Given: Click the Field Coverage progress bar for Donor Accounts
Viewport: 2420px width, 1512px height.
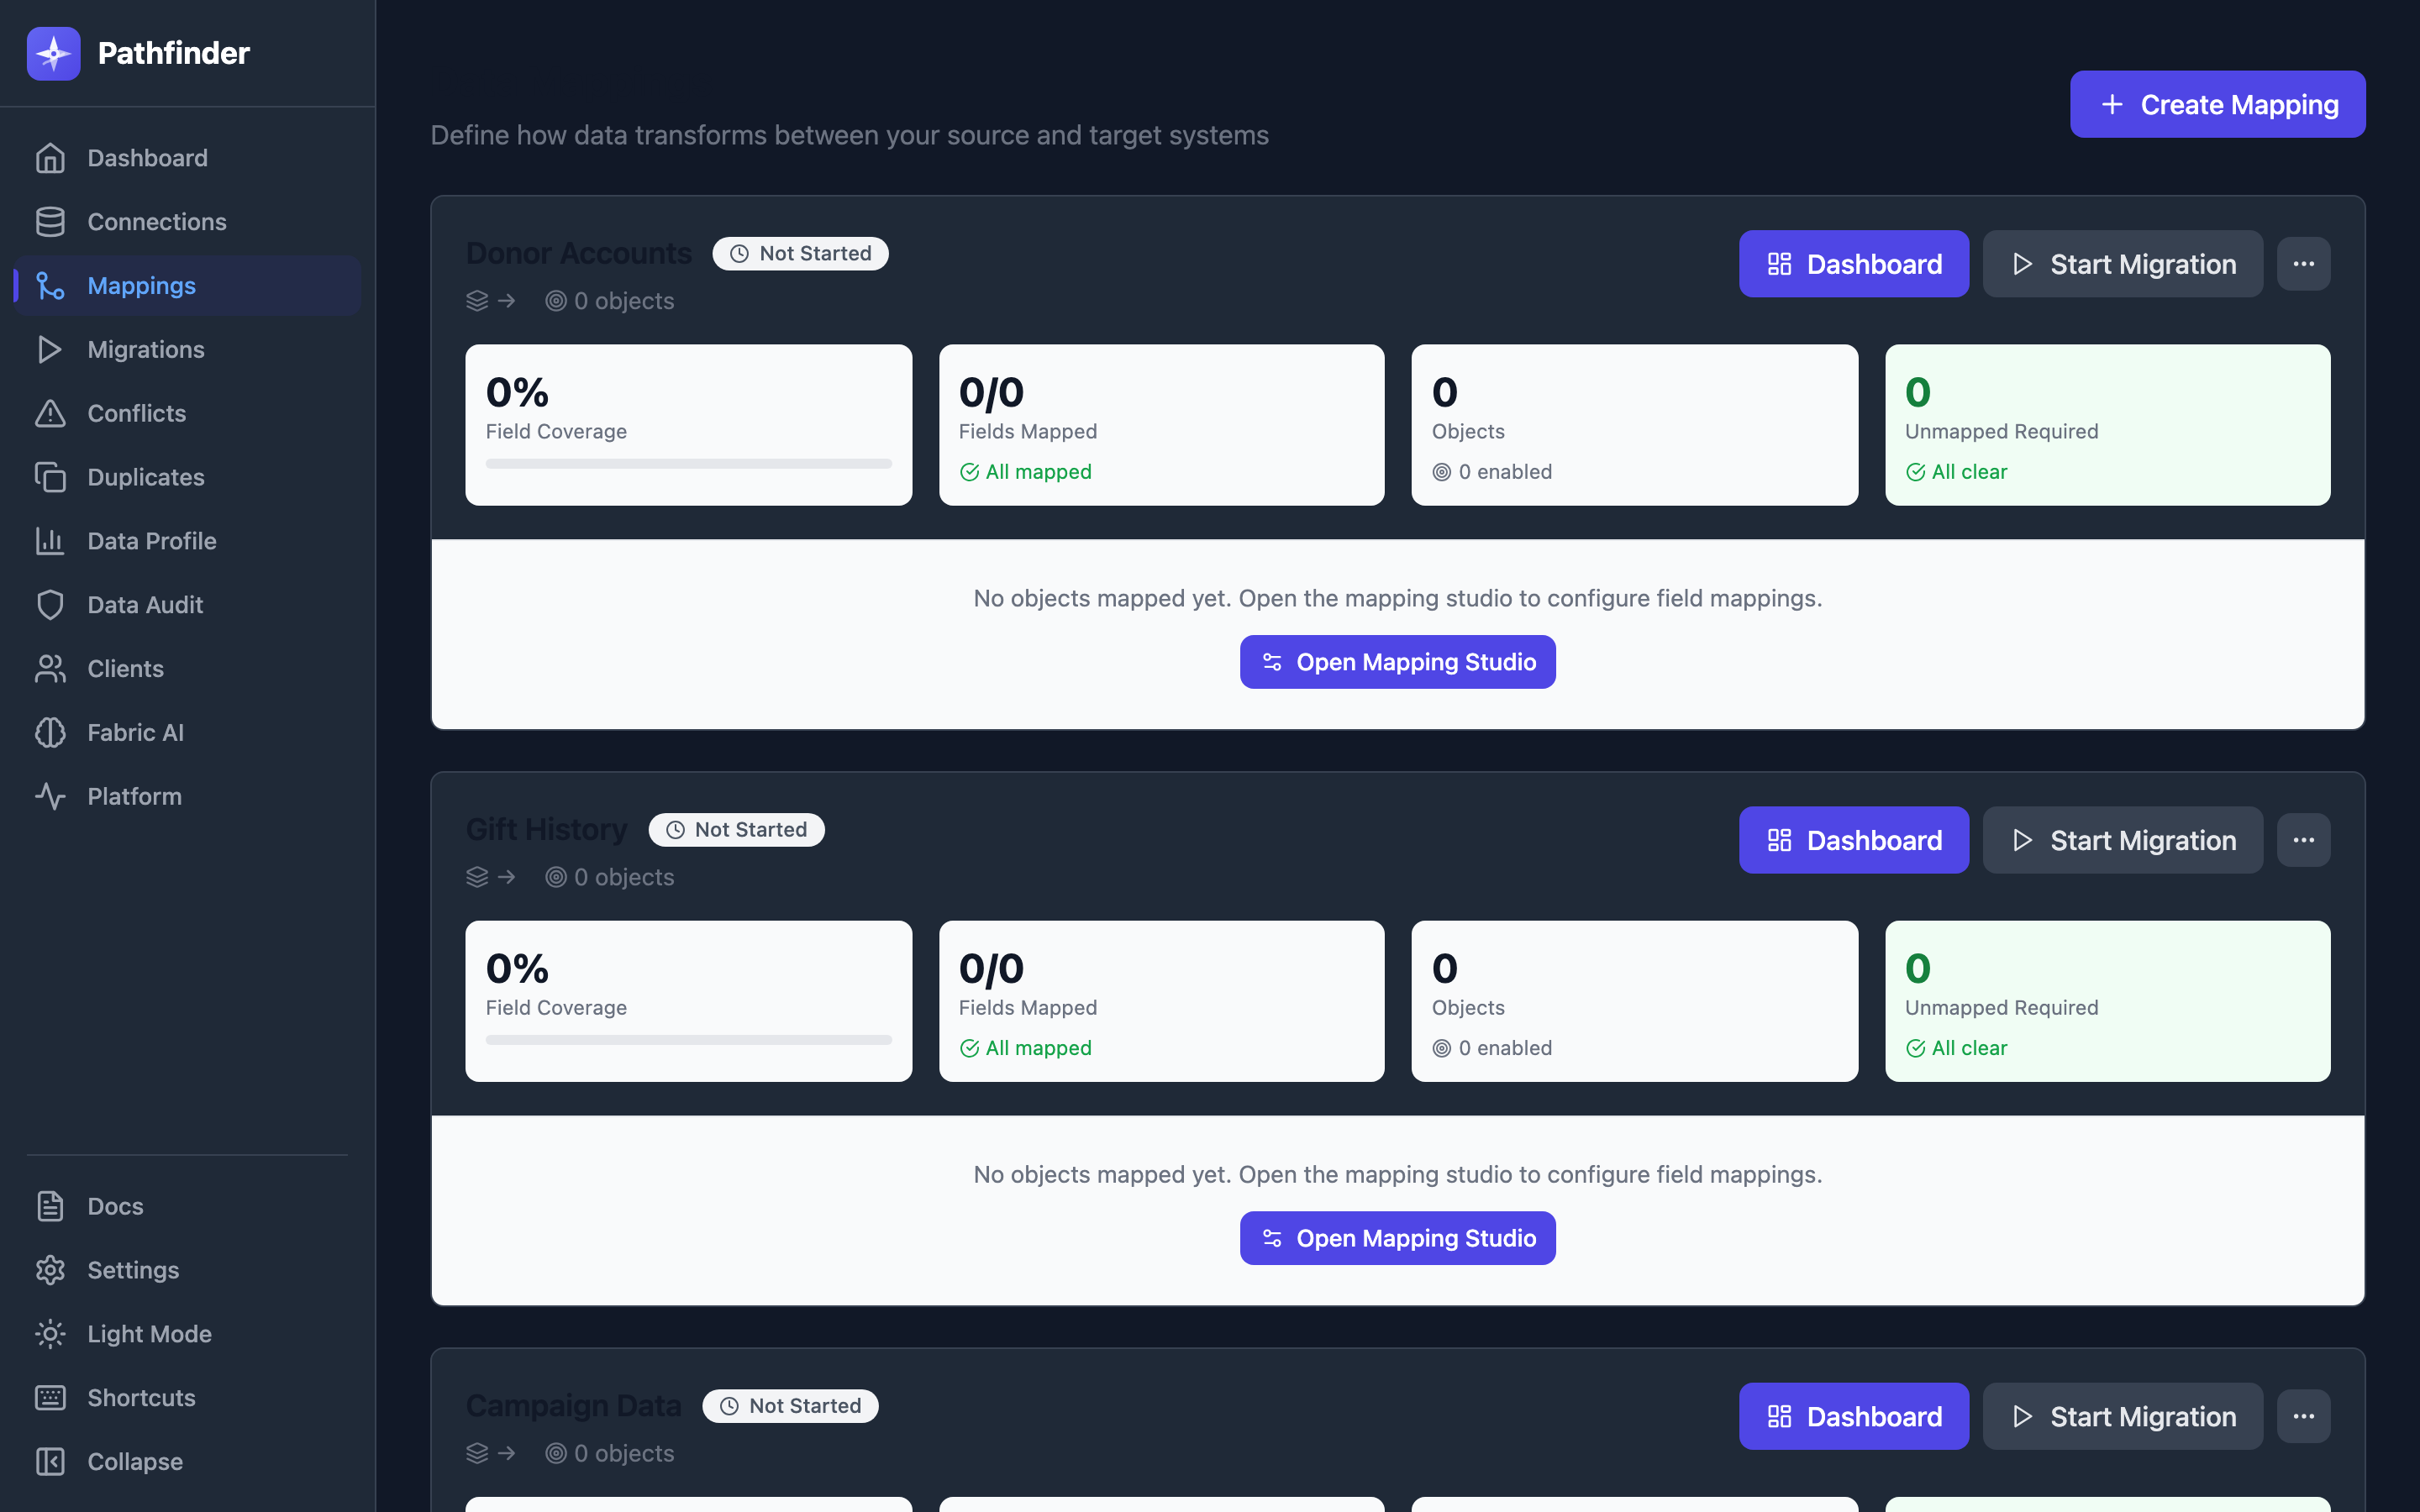Looking at the screenshot, I should coord(687,463).
